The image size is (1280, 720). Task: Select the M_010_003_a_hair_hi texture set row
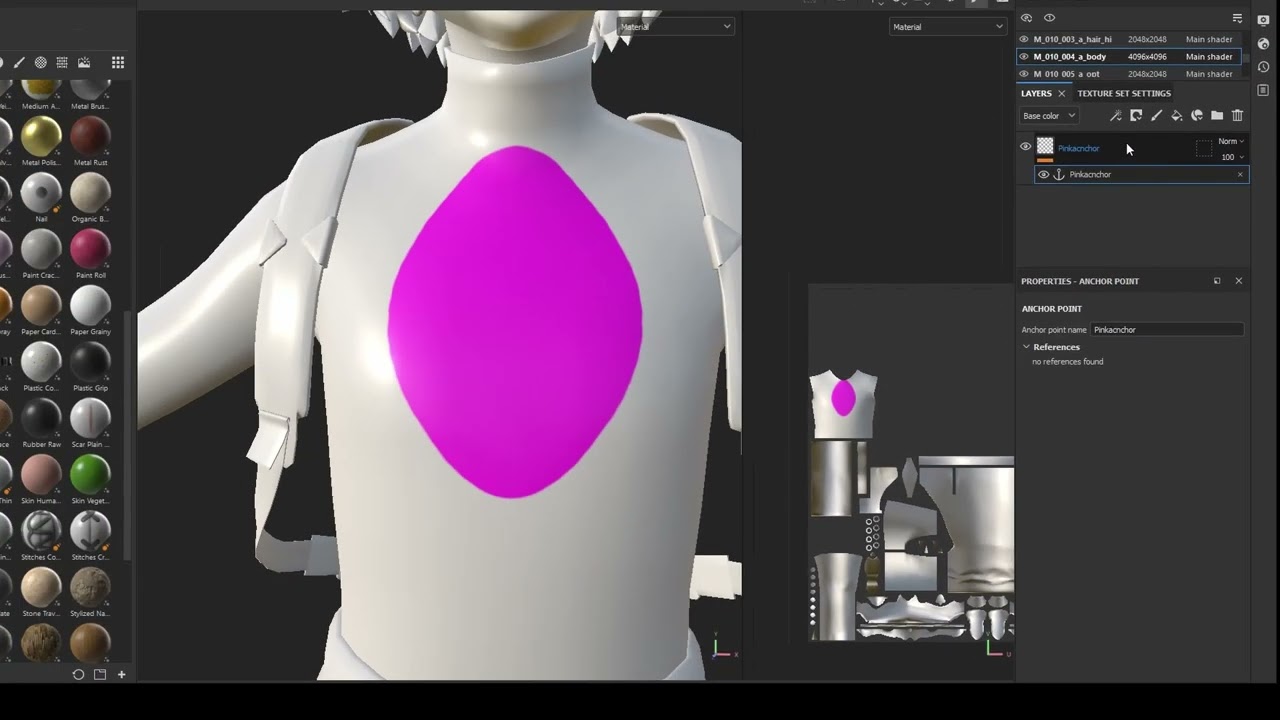click(x=1130, y=40)
